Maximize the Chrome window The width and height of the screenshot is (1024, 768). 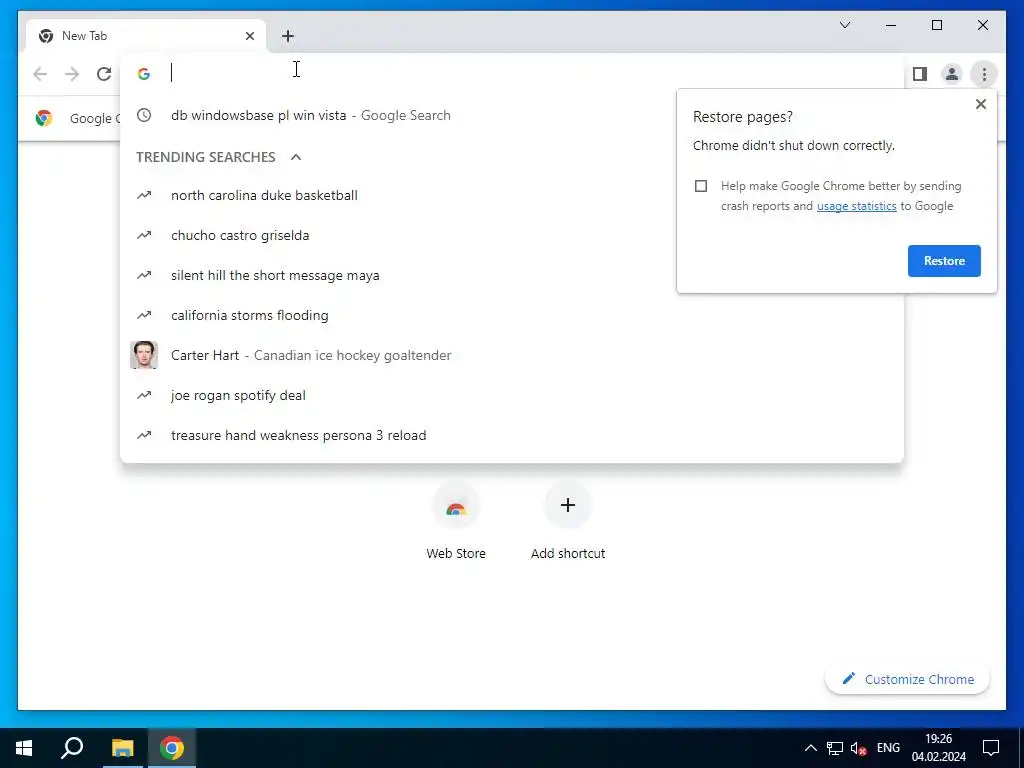(x=936, y=25)
